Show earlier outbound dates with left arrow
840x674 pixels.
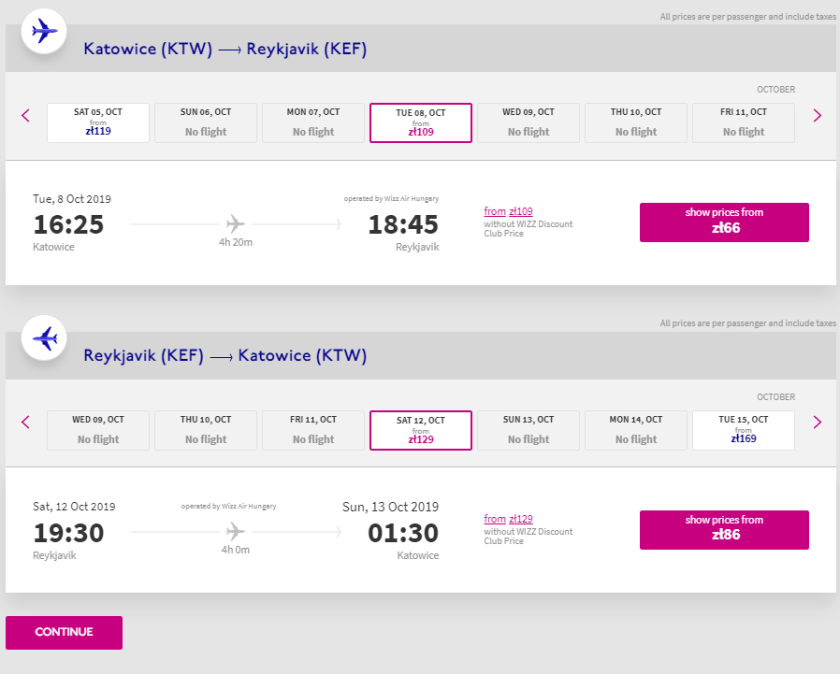coord(26,116)
